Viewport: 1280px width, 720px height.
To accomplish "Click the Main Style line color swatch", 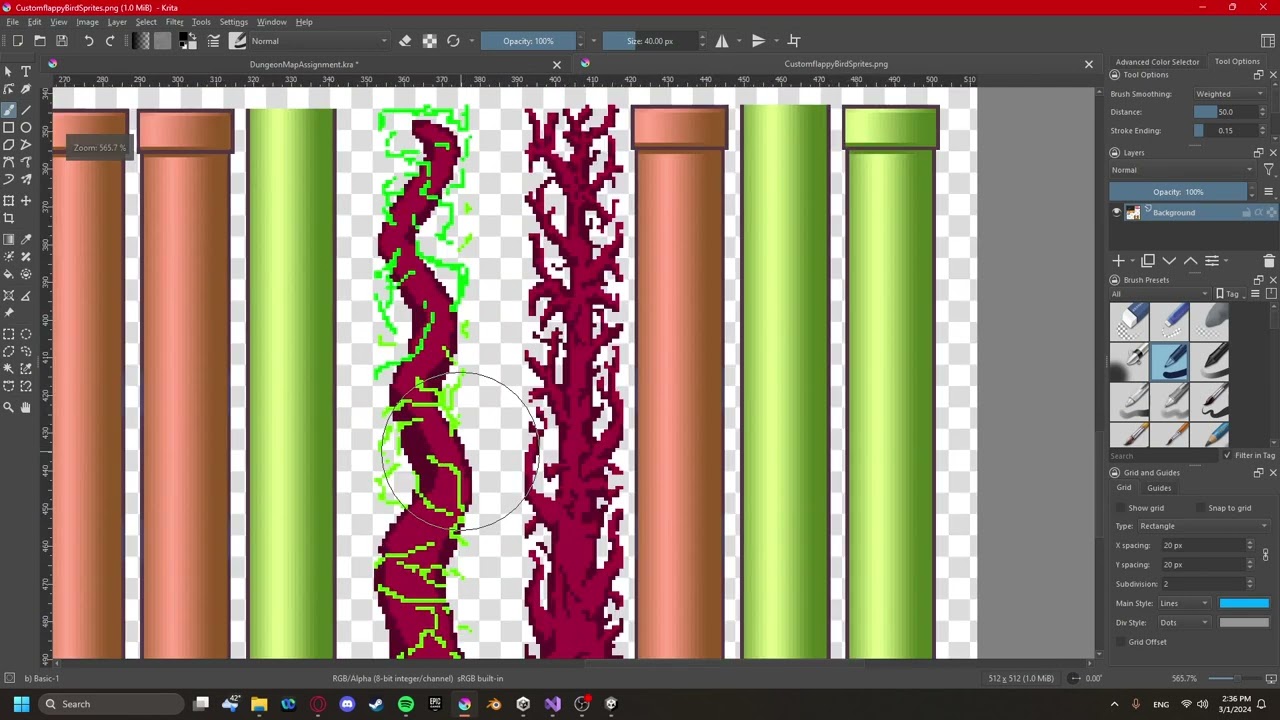I will tap(1244, 603).
